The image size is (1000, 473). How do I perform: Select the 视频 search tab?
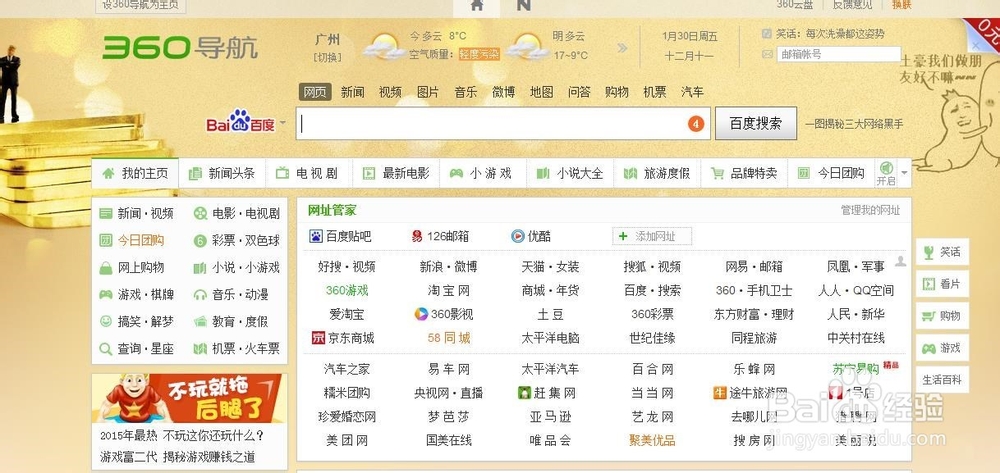(x=390, y=92)
